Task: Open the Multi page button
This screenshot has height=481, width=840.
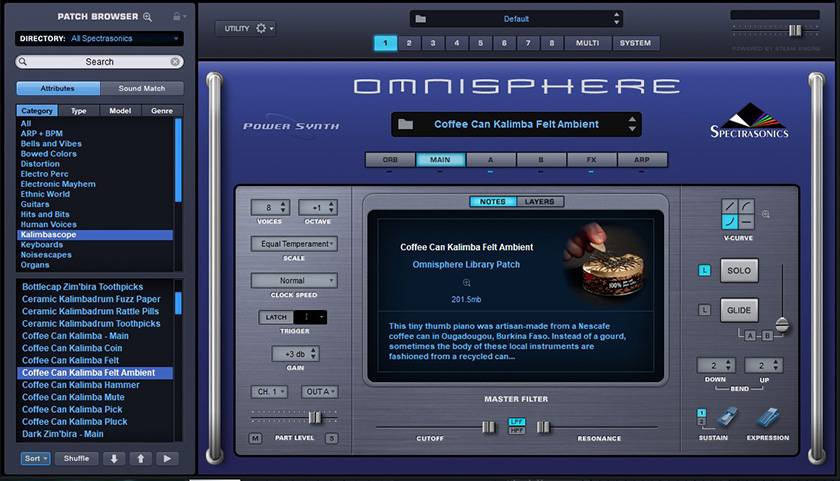Action: click(x=588, y=43)
